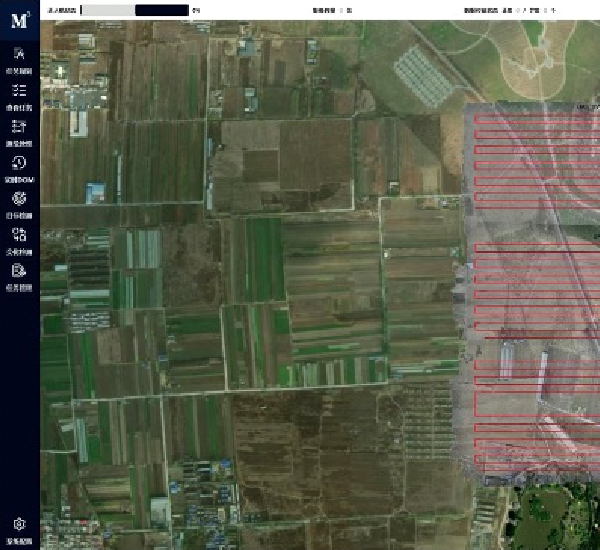Select the checklist icon in the left sidebar
The width and height of the screenshot is (600, 550).
[x=19, y=95]
